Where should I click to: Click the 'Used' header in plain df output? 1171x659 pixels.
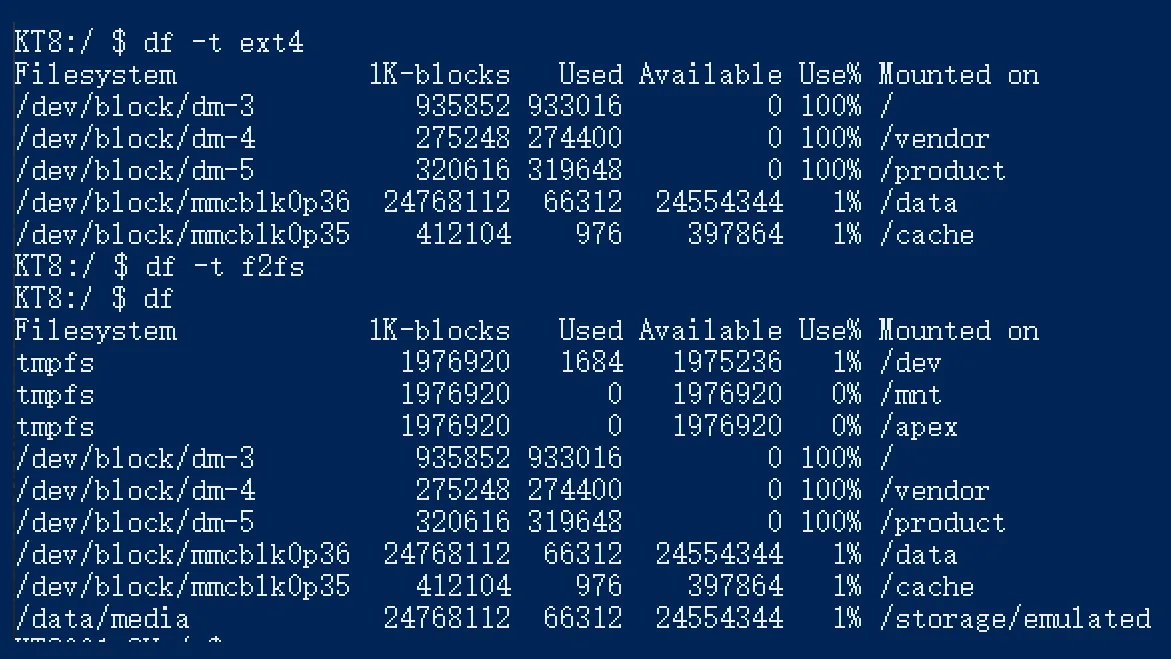(x=590, y=331)
